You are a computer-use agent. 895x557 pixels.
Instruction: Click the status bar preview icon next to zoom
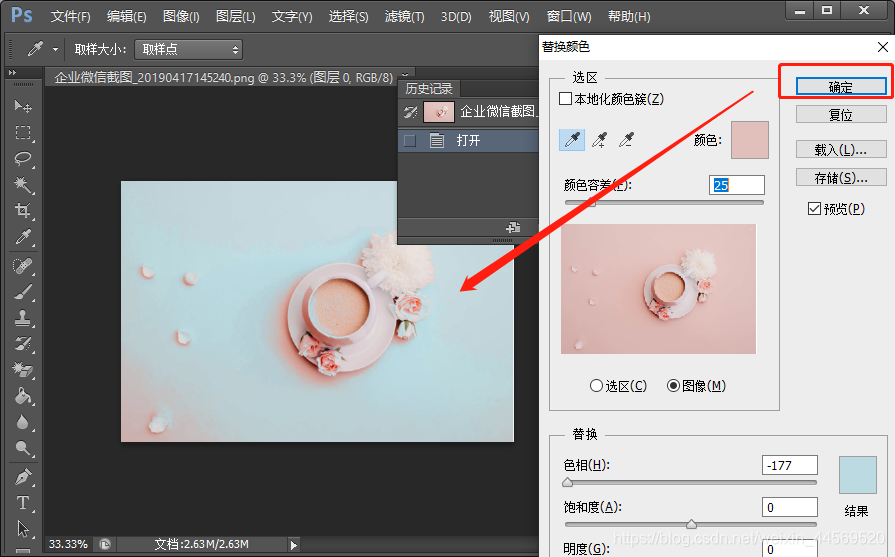click(104, 544)
